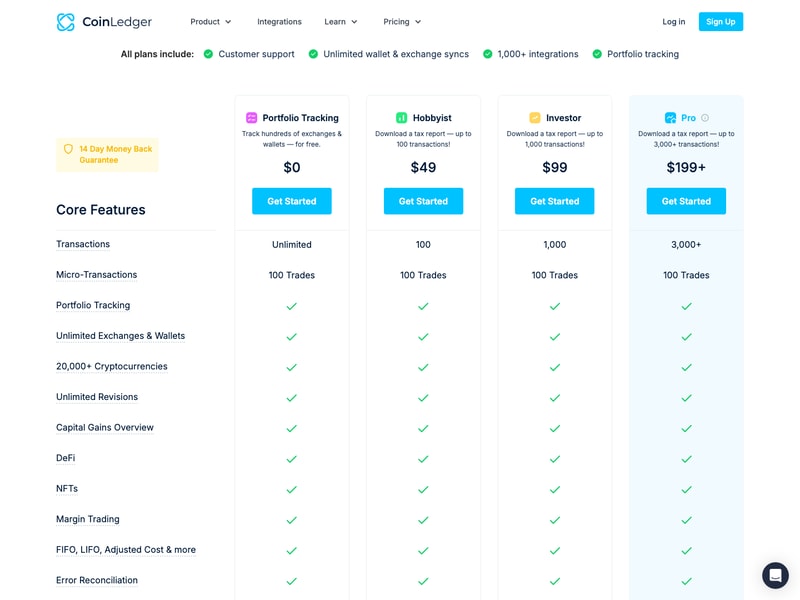The width and height of the screenshot is (800, 600).
Task: Click the green check beside 1,000+ integrations
Action: pyautogui.click(x=488, y=54)
